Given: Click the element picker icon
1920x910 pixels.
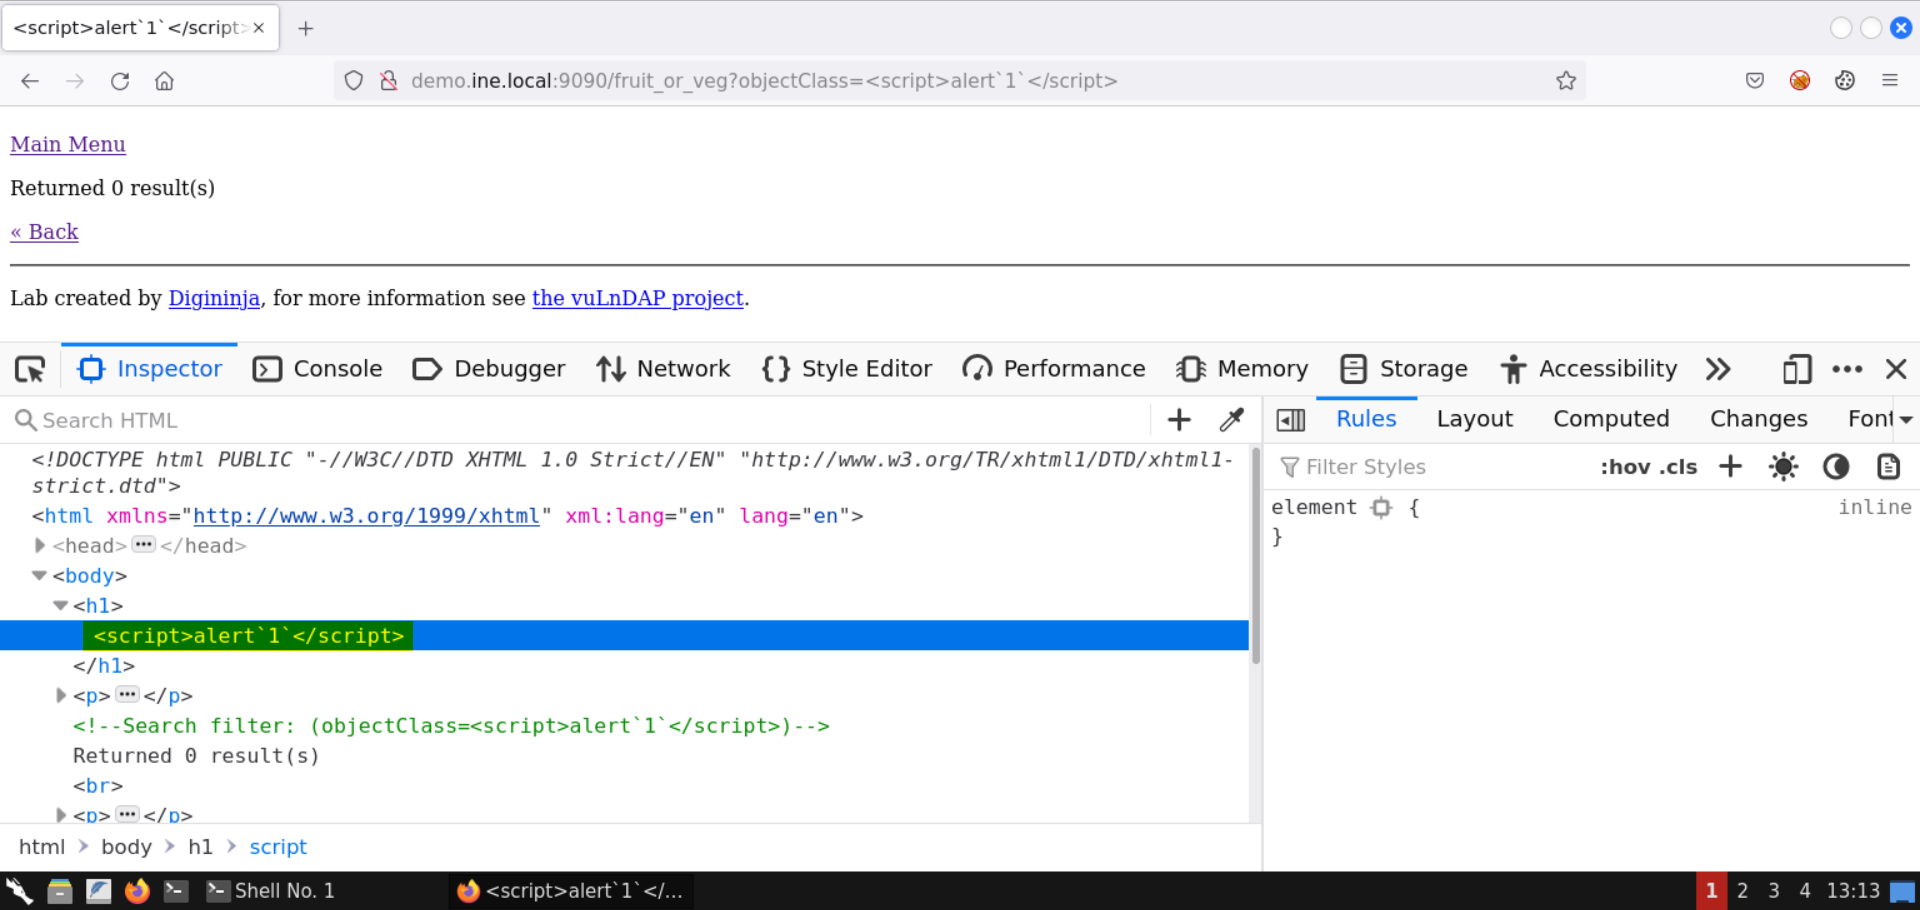Looking at the screenshot, I should point(30,369).
